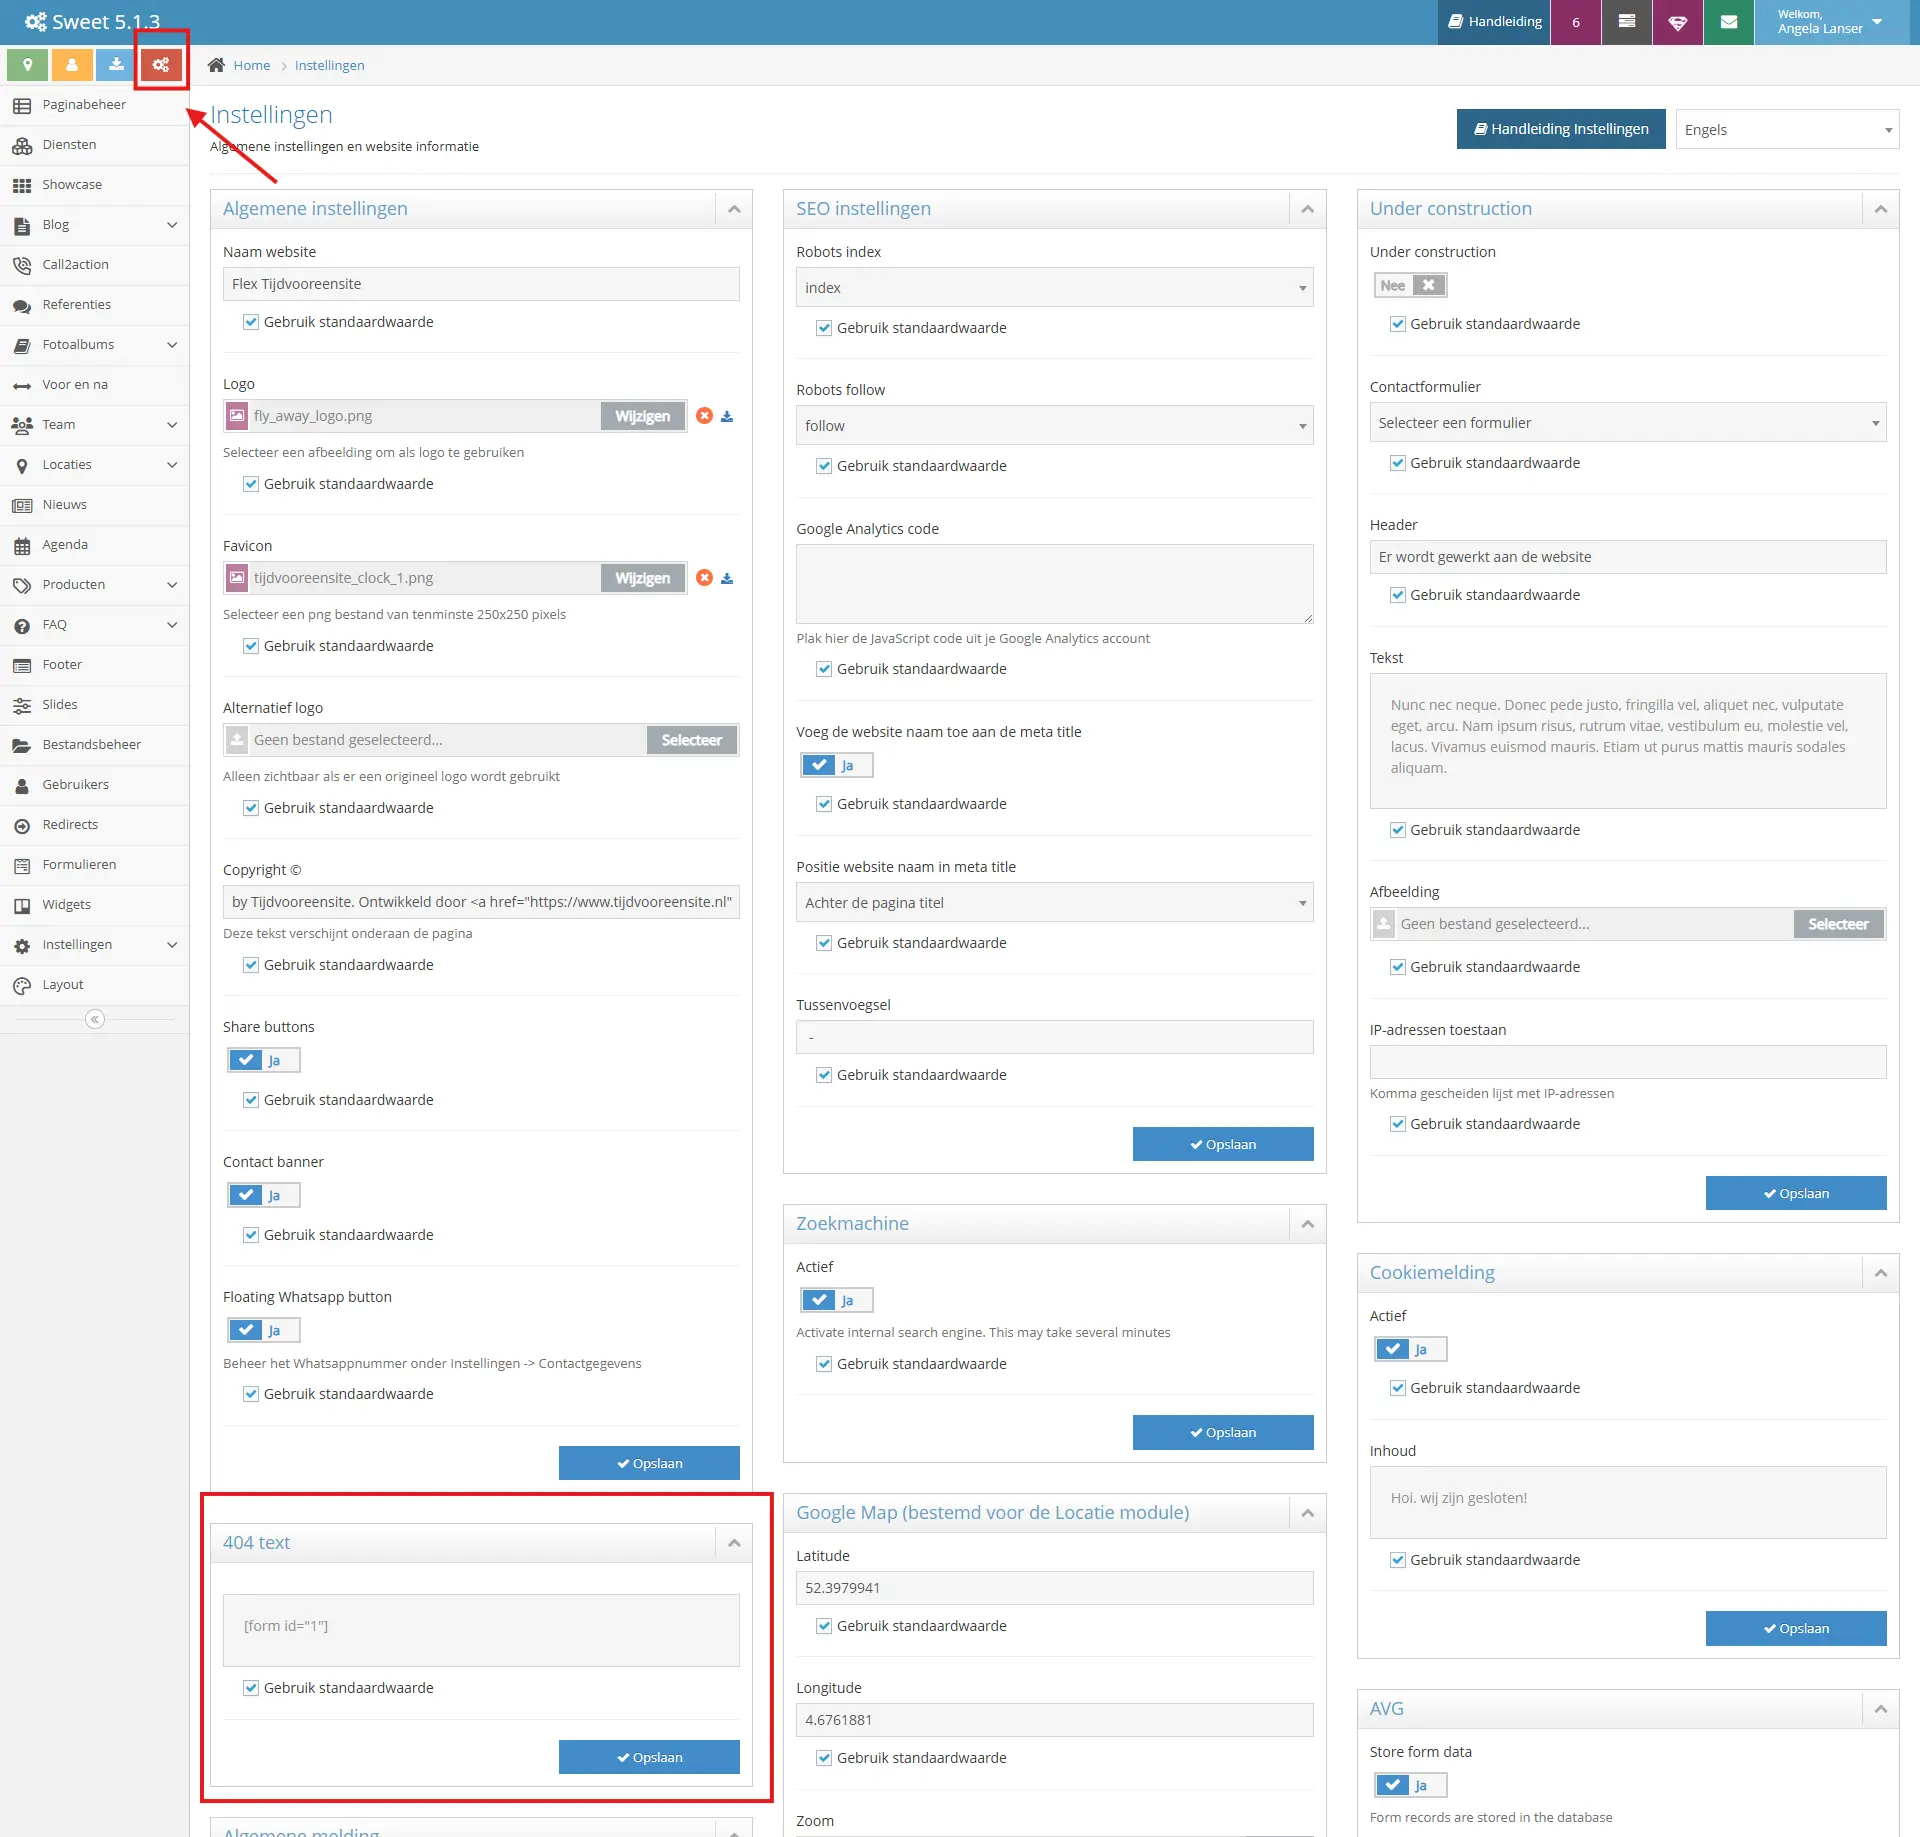Click the diamond icon in top bar
Screen dimensions: 1920x1837
(1678, 22)
